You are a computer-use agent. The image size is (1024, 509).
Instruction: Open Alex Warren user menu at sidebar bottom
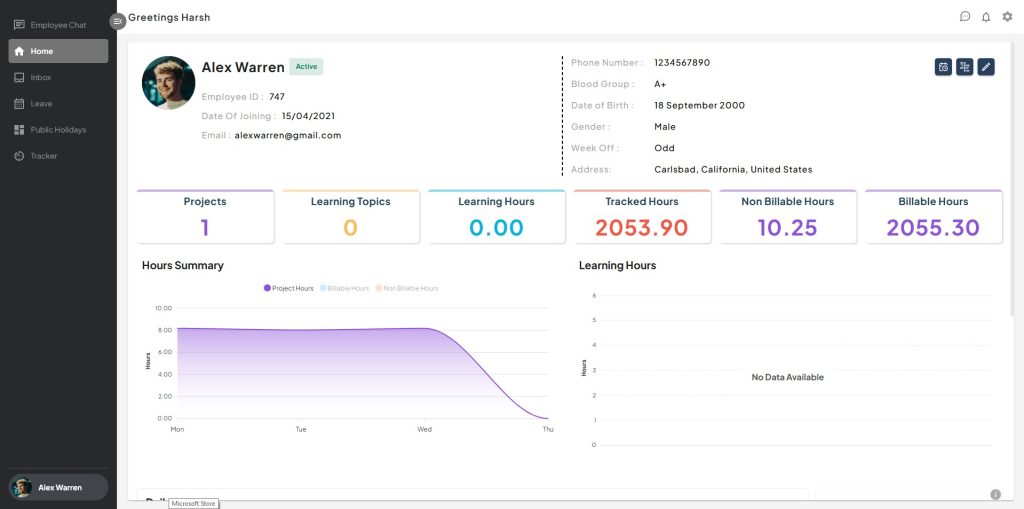coord(58,487)
